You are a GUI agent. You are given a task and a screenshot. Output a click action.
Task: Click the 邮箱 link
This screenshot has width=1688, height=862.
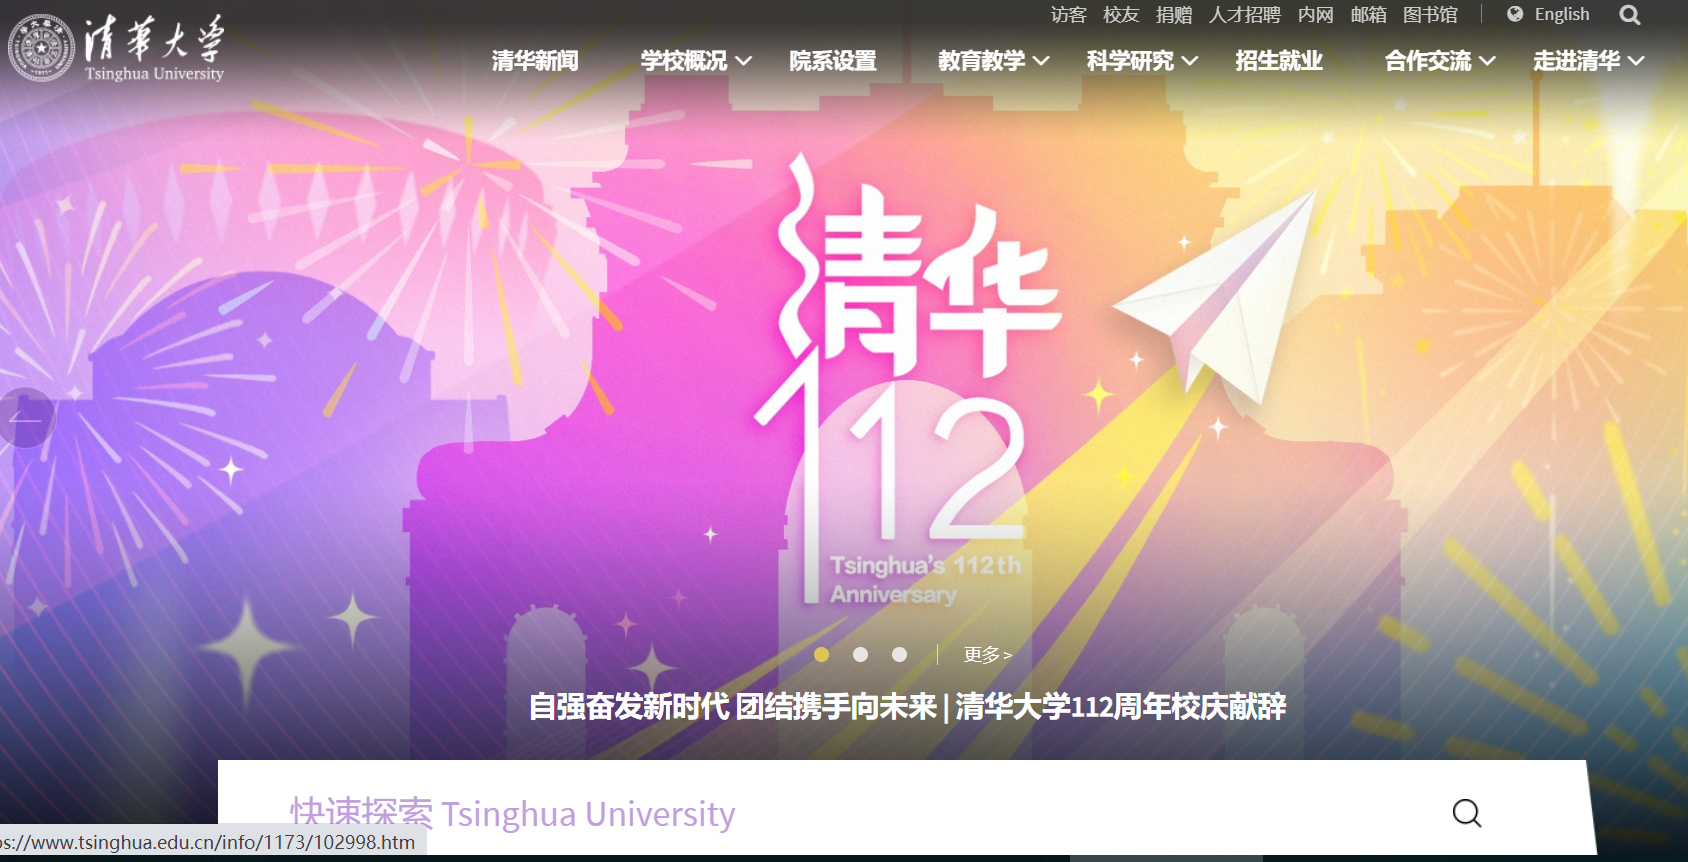[1369, 14]
